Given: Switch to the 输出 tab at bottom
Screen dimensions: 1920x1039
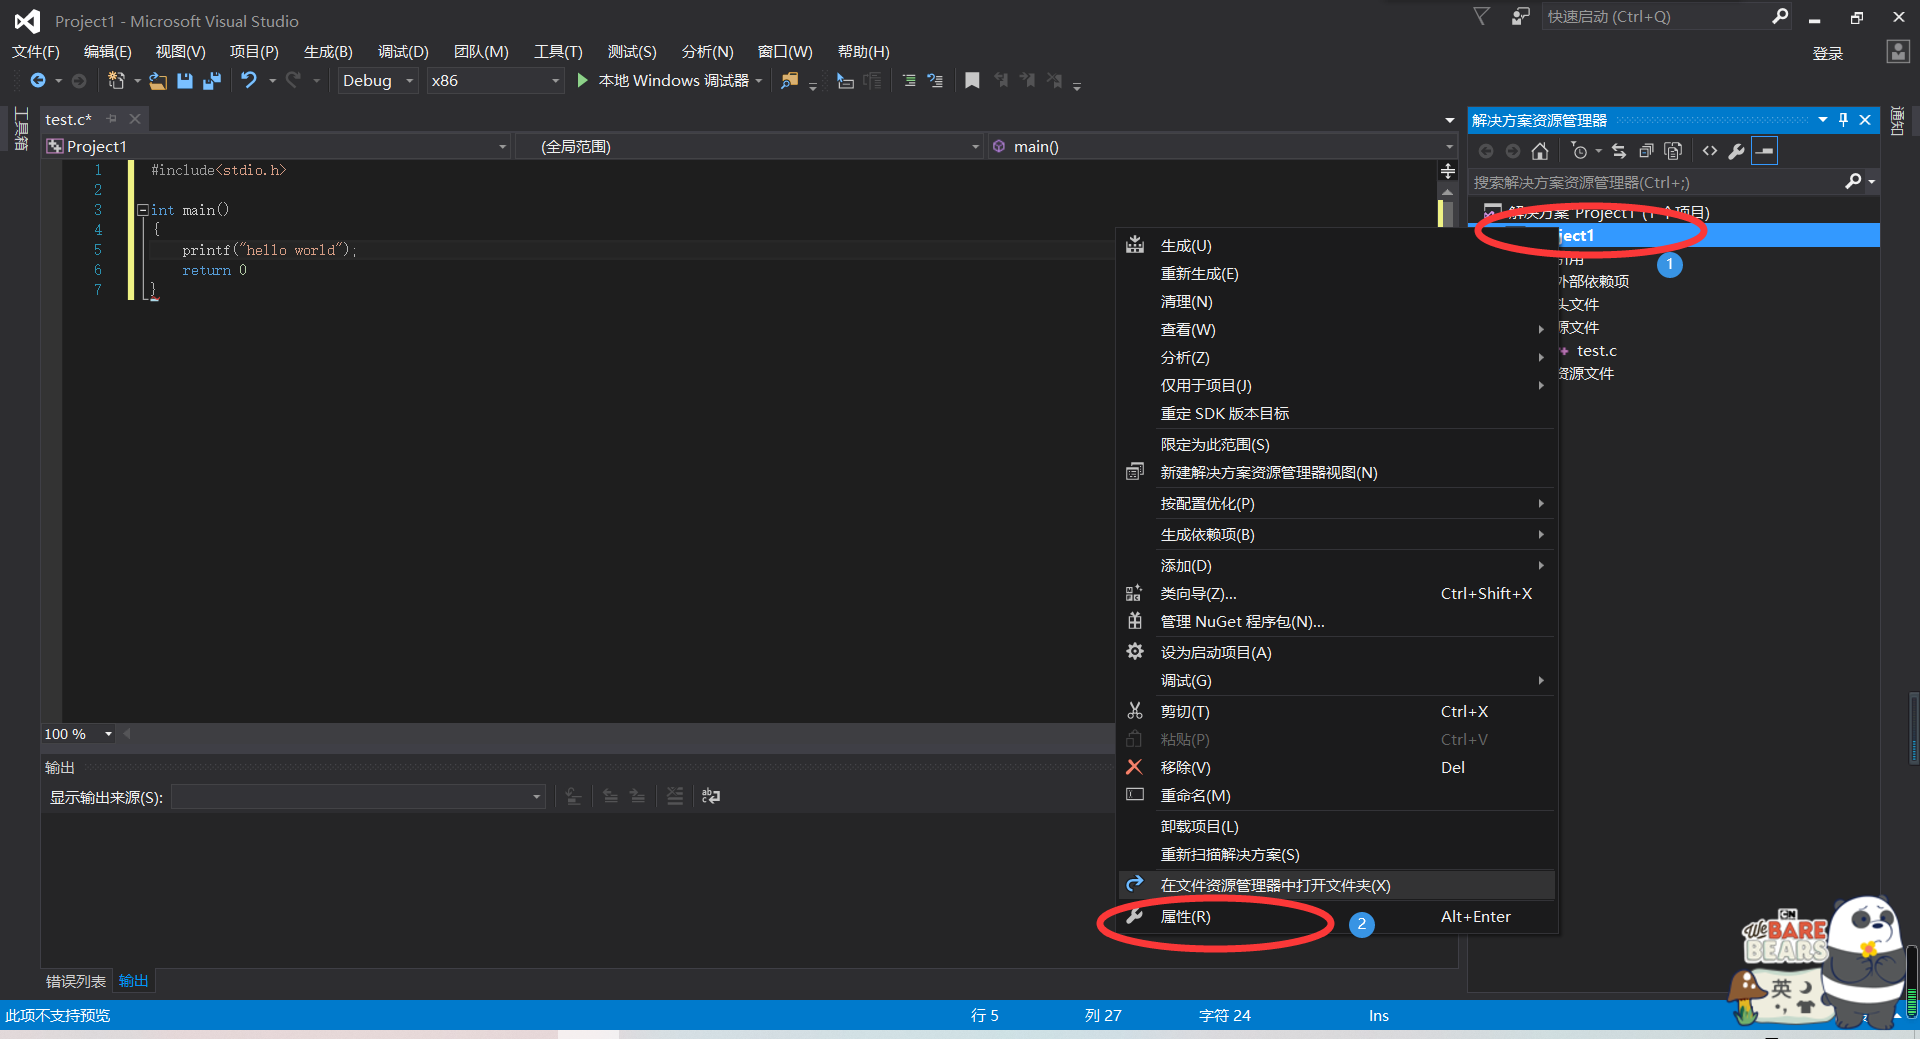Looking at the screenshot, I should tap(133, 981).
